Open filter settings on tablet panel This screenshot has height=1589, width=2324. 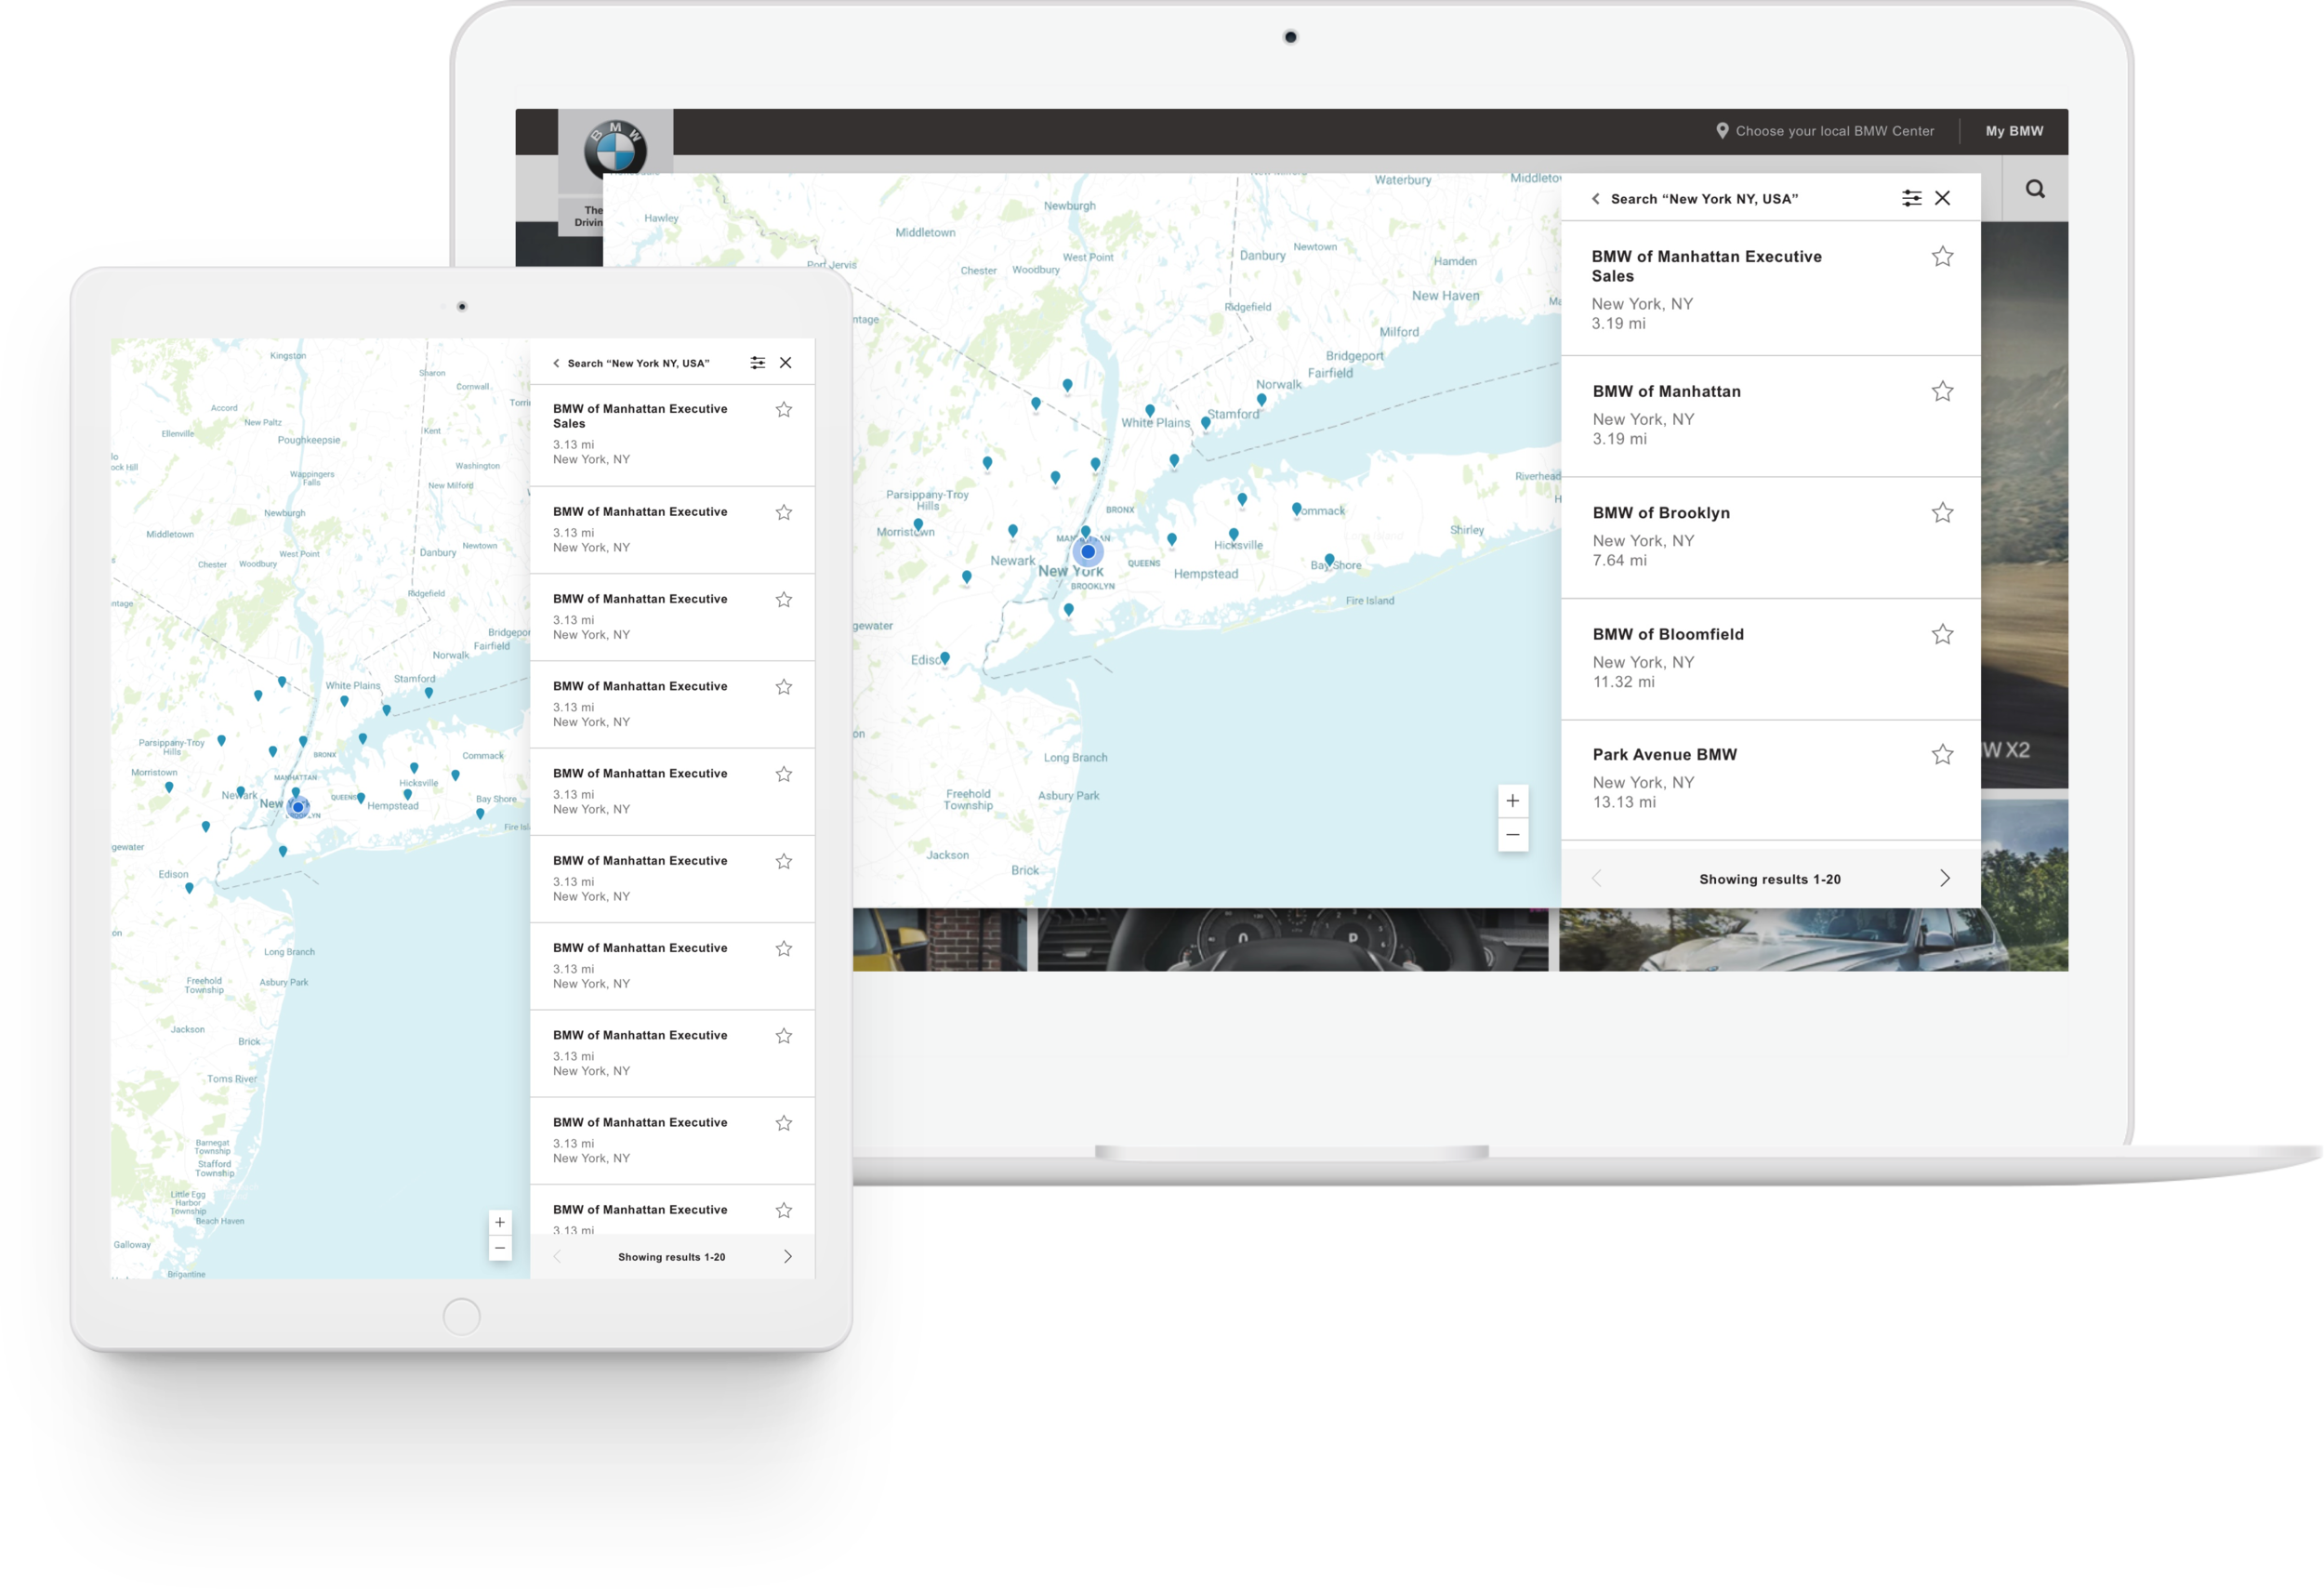(758, 363)
